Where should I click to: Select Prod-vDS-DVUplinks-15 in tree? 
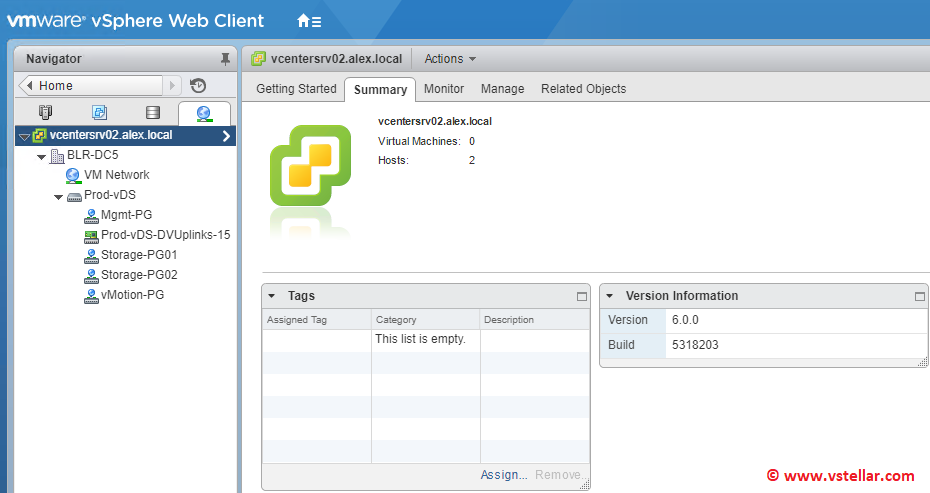click(x=165, y=235)
